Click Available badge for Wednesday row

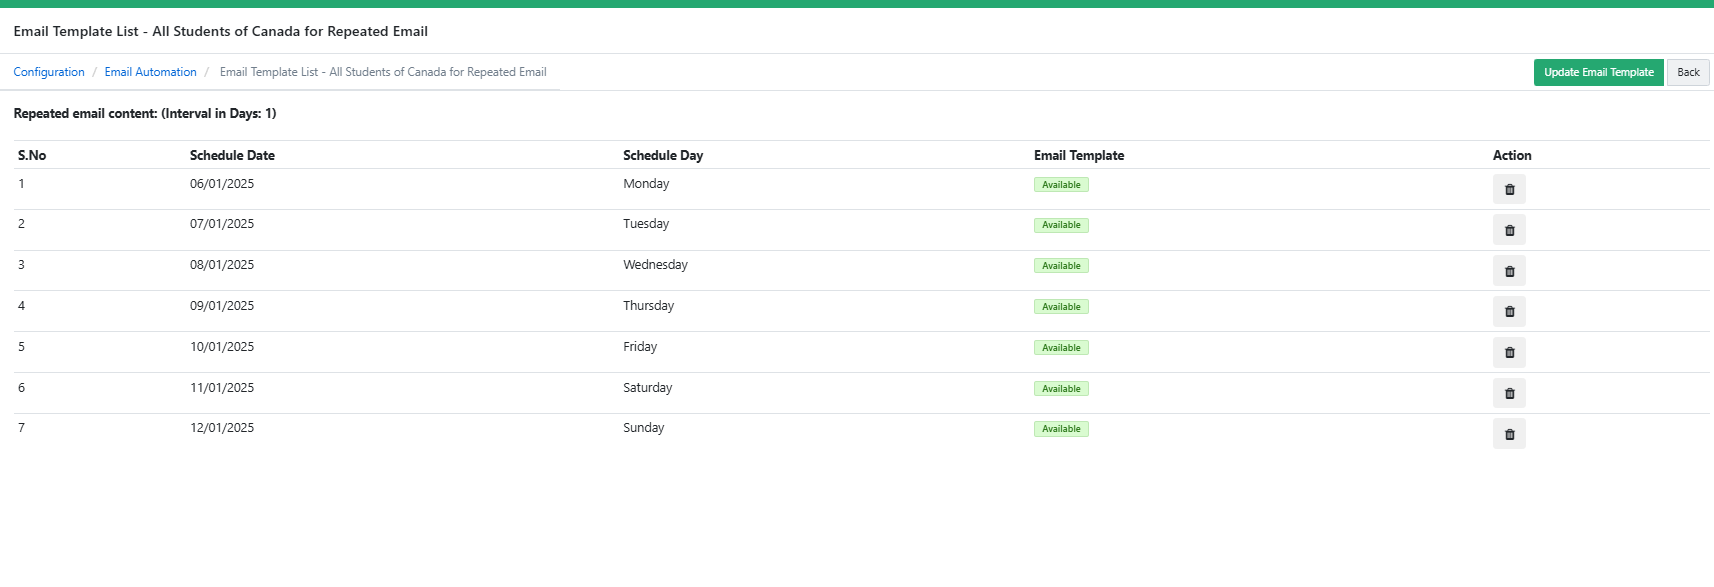pyautogui.click(x=1061, y=266)
